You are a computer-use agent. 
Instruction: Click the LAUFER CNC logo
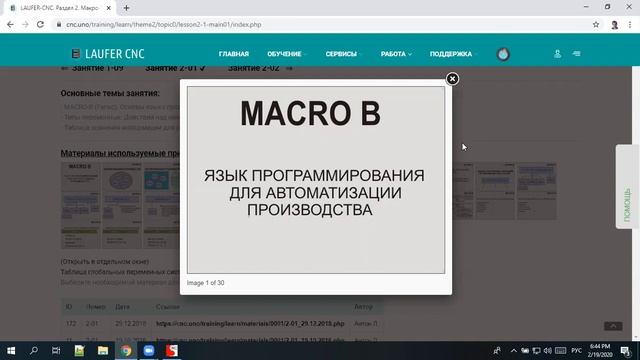pyautogui.click(x=108, y=53)
